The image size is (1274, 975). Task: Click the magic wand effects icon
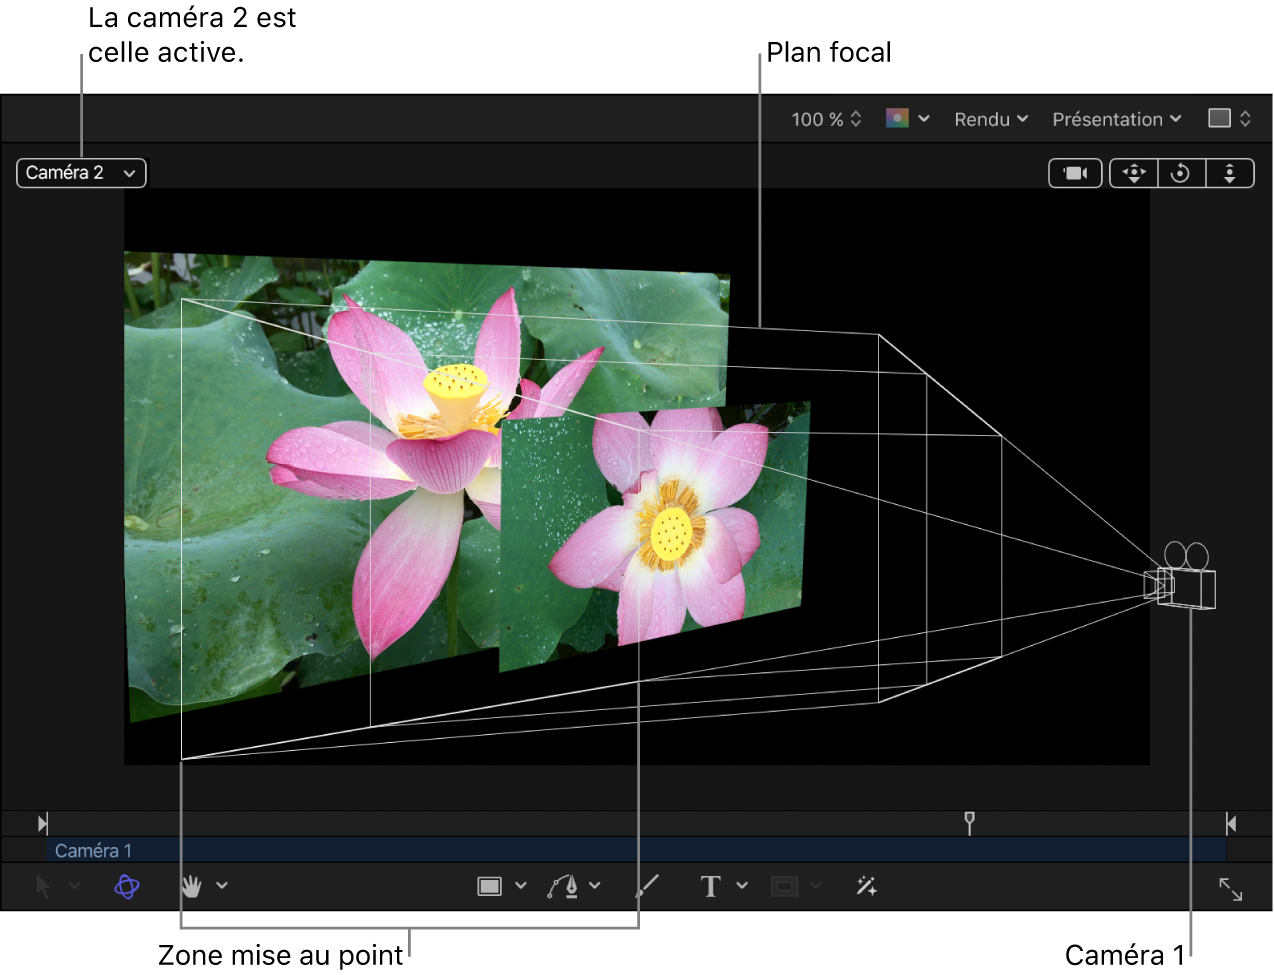tap(866, 886)
